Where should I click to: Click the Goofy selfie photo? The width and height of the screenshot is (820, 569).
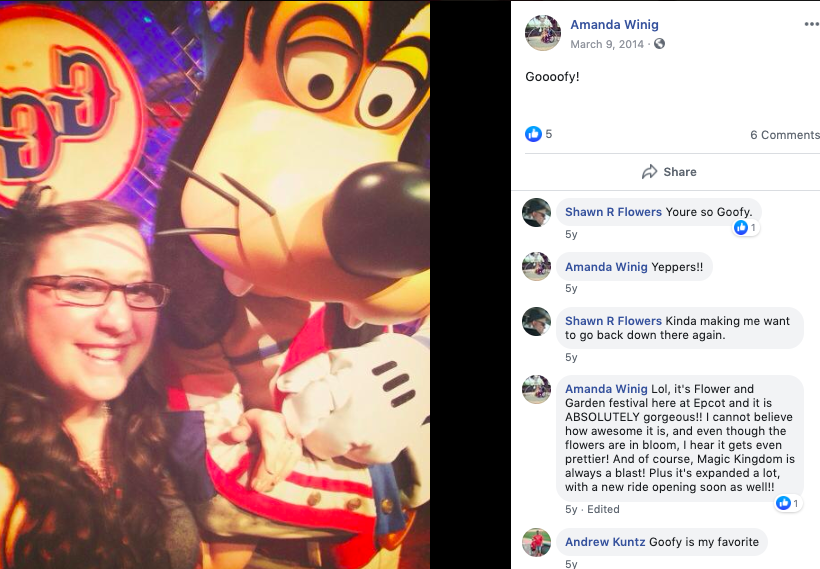(x=215, y=284)
